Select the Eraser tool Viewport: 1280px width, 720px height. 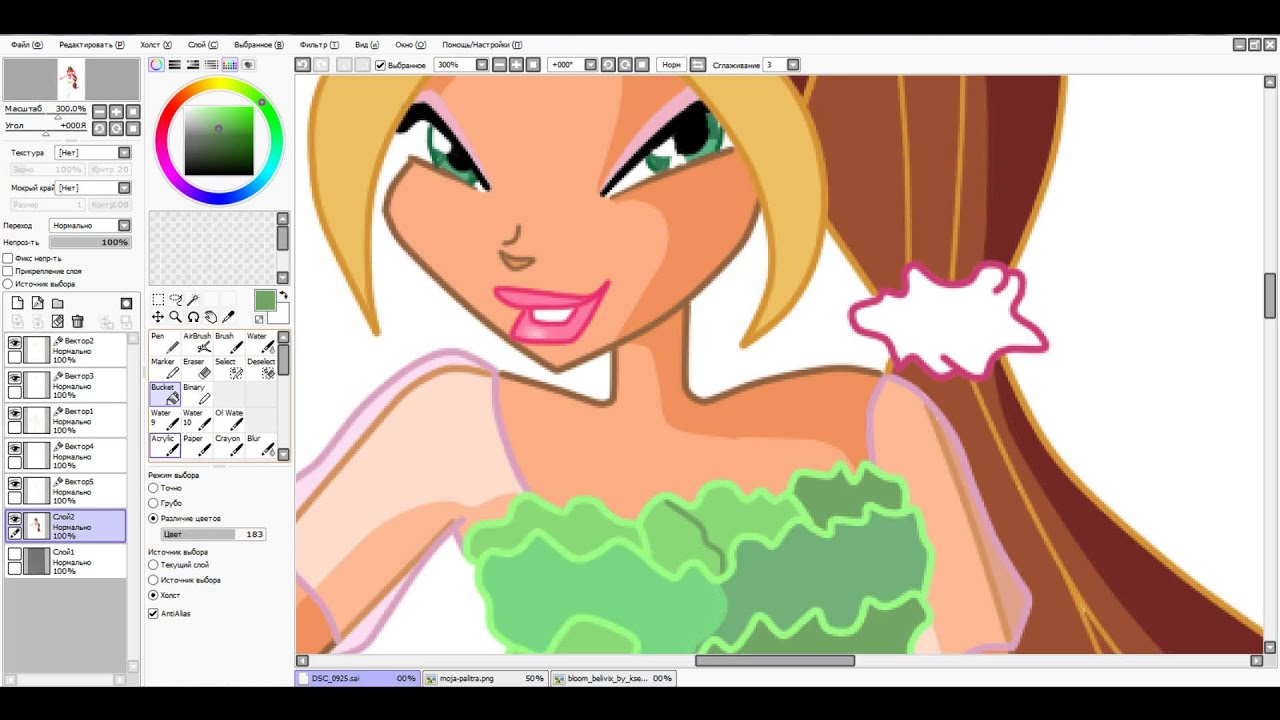197,368
